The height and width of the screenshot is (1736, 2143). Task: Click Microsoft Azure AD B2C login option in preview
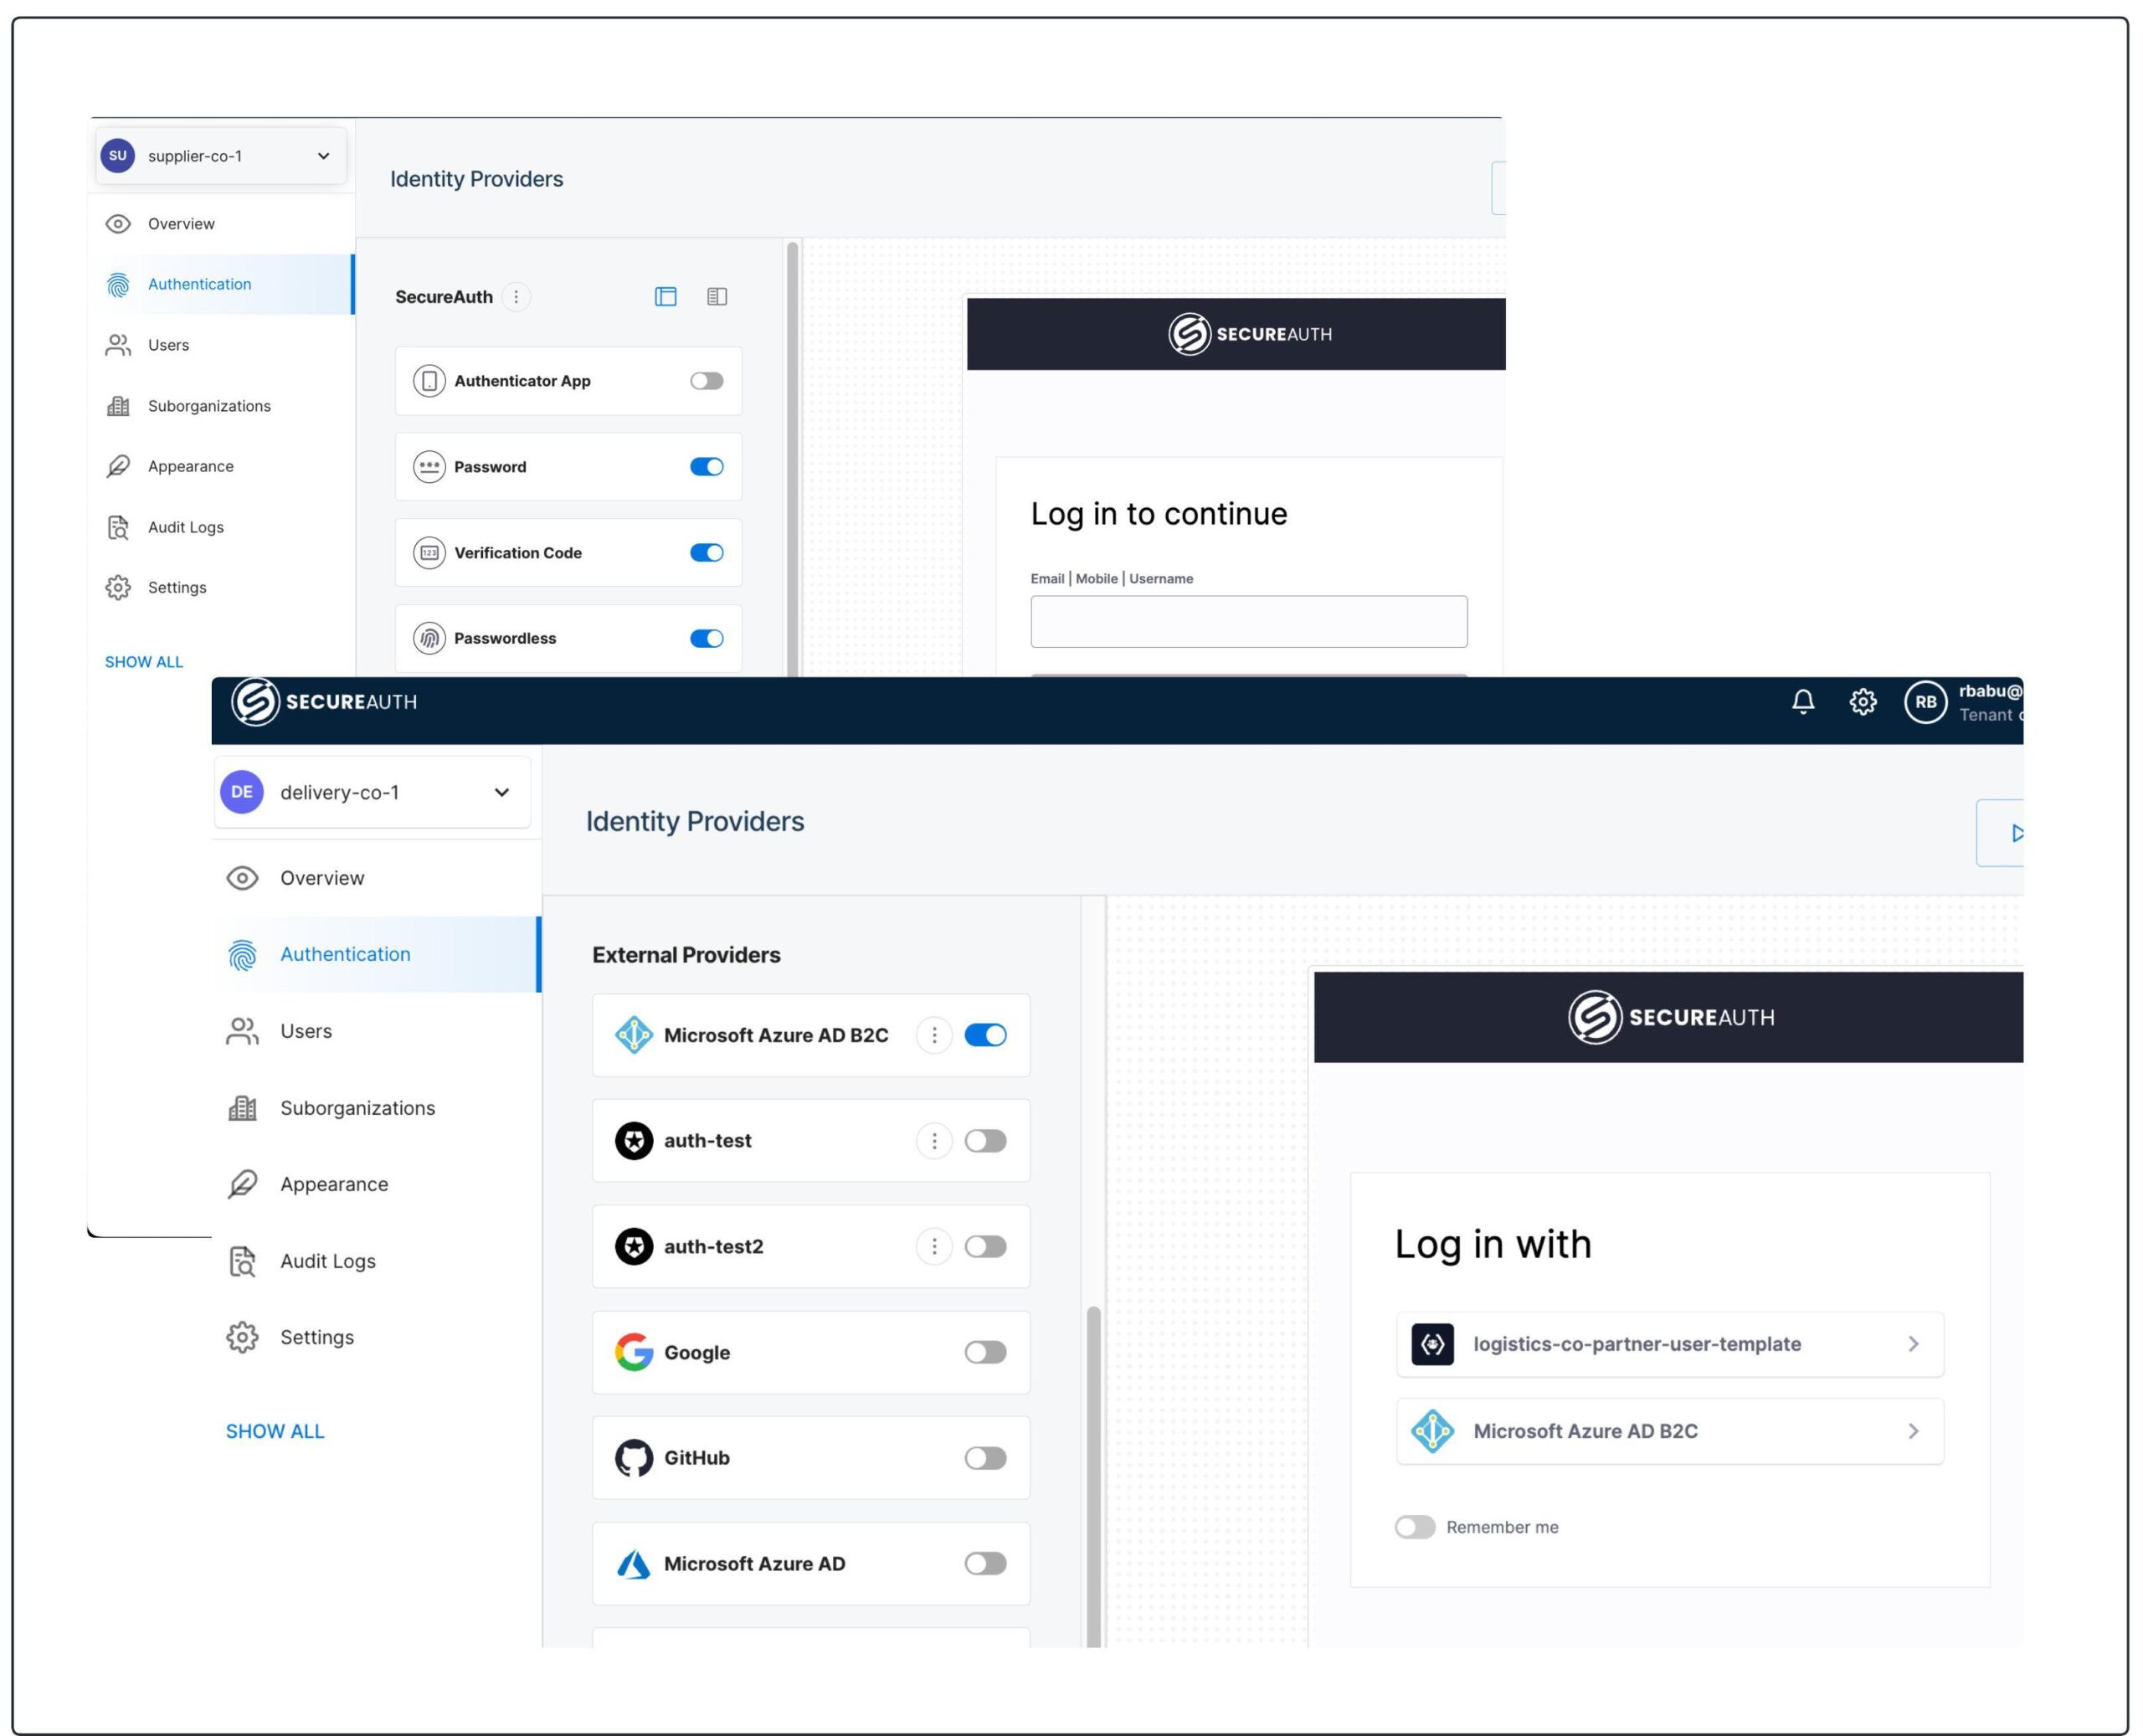1669,1432
